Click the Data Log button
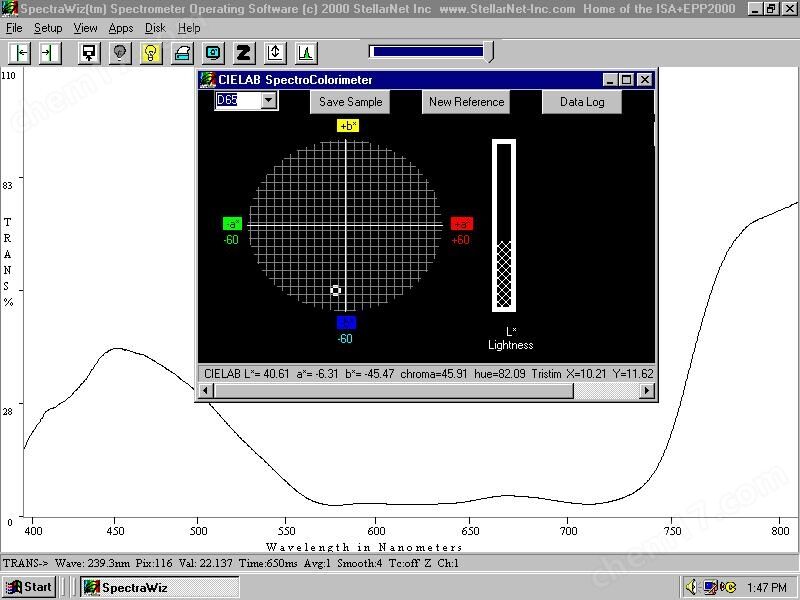This screenshot has height=600, width=800. point(582,102)
